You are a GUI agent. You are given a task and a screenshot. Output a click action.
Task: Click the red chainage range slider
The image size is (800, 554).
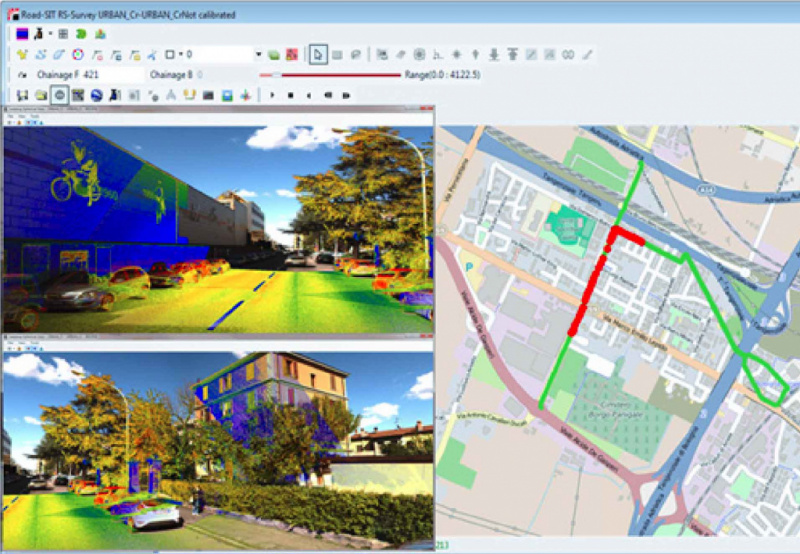330,74
